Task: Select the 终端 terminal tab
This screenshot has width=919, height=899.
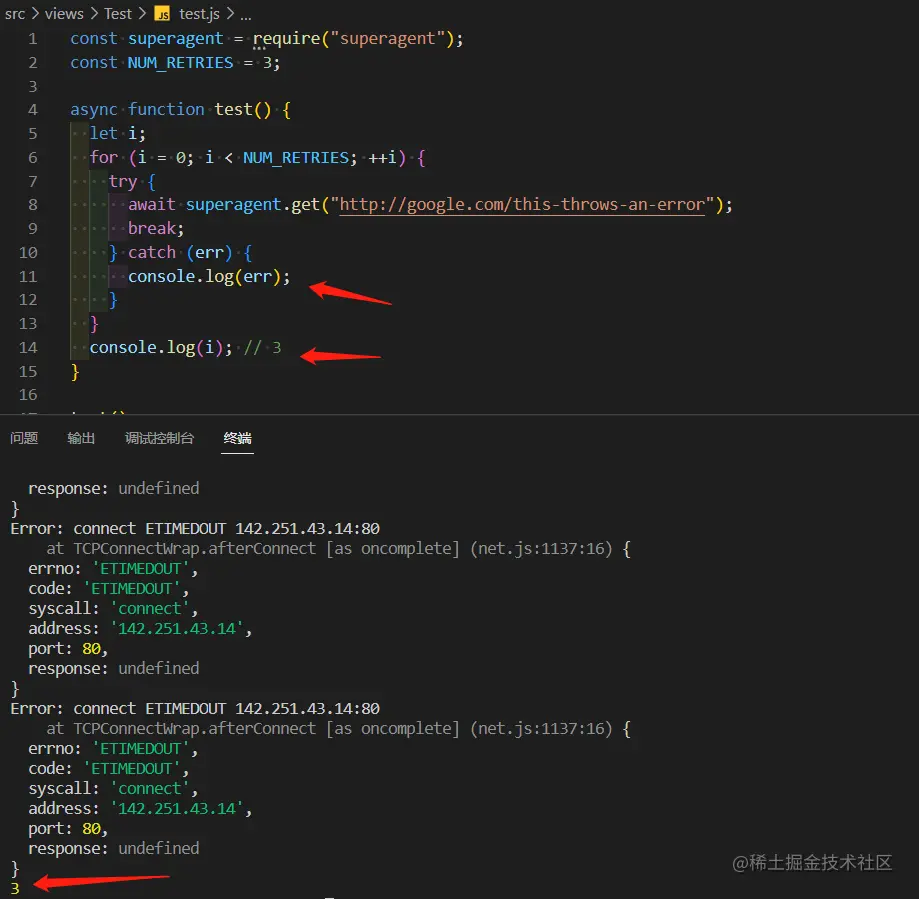Action: tap(237, 438)
